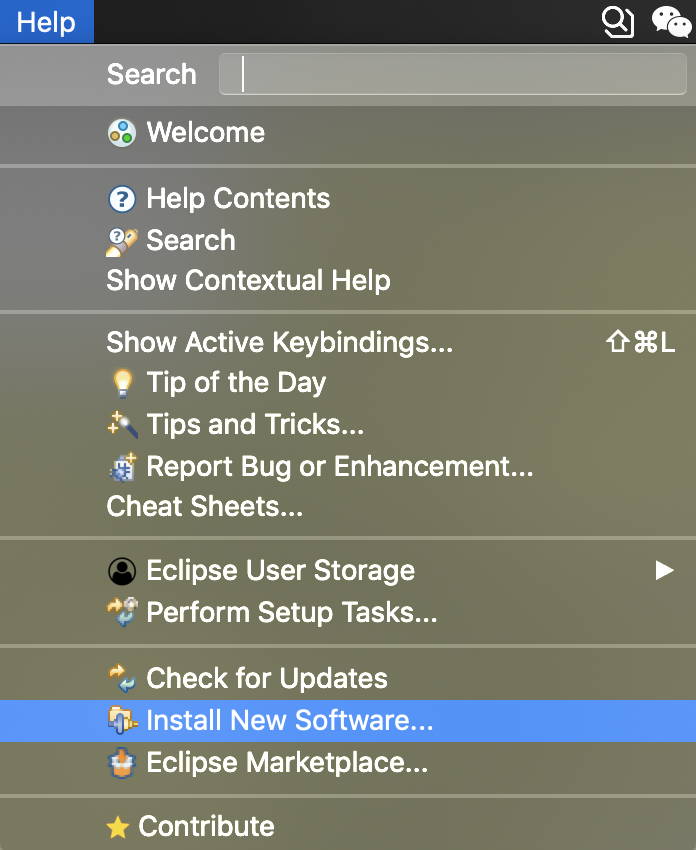
Task: Open Cheat Sheets...
Action: tap(348, 506)
